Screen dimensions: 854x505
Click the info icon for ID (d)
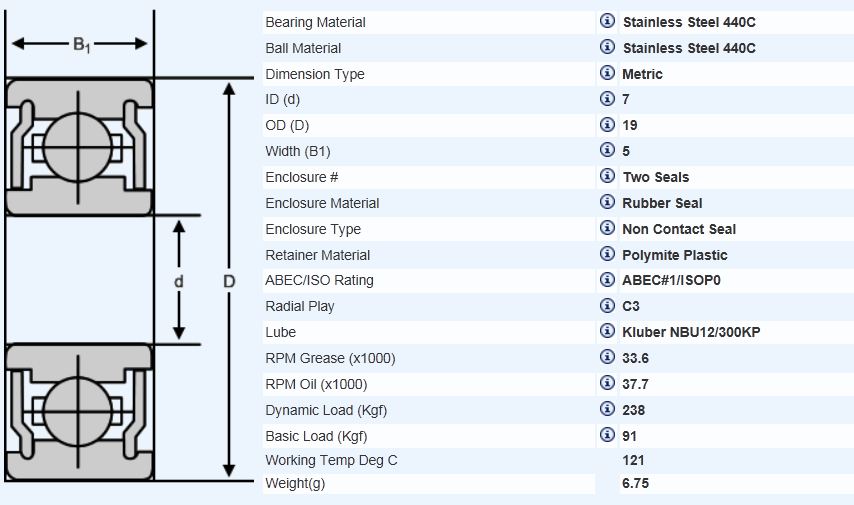click(607, 99)
